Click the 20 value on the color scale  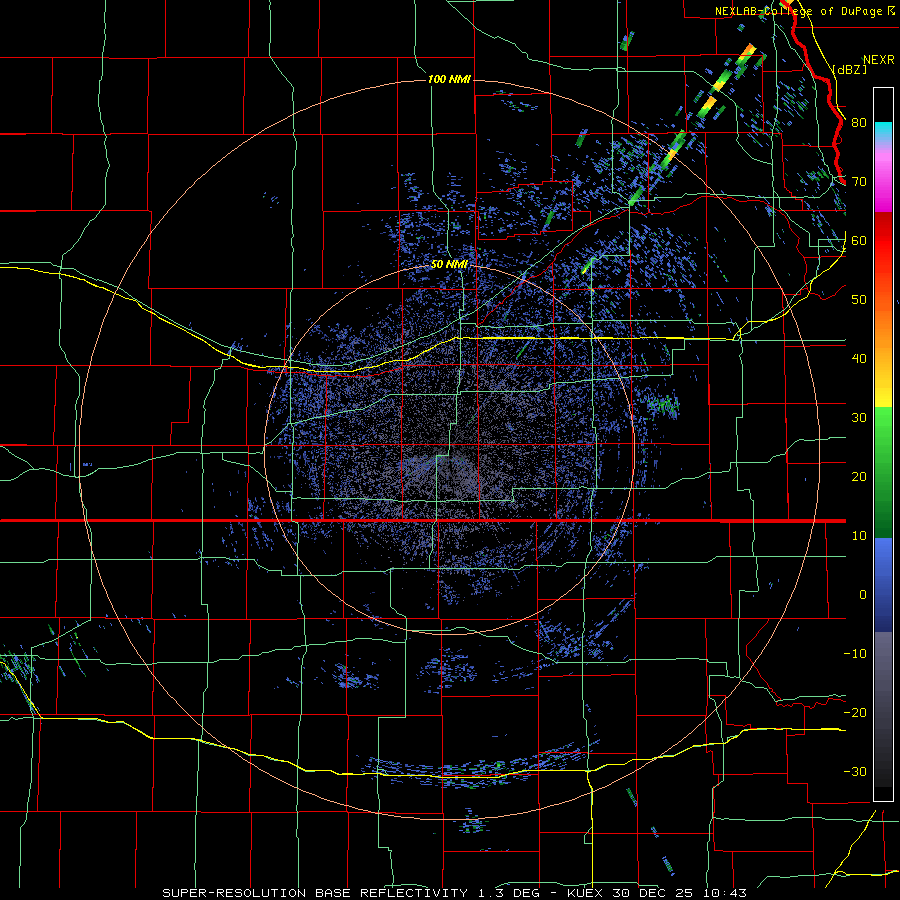coord(859,476)
